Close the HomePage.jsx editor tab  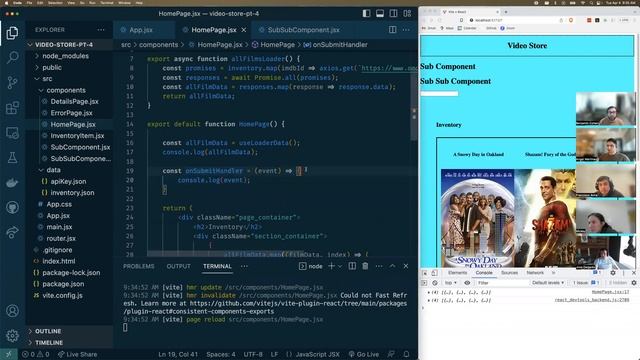[244, 30]
